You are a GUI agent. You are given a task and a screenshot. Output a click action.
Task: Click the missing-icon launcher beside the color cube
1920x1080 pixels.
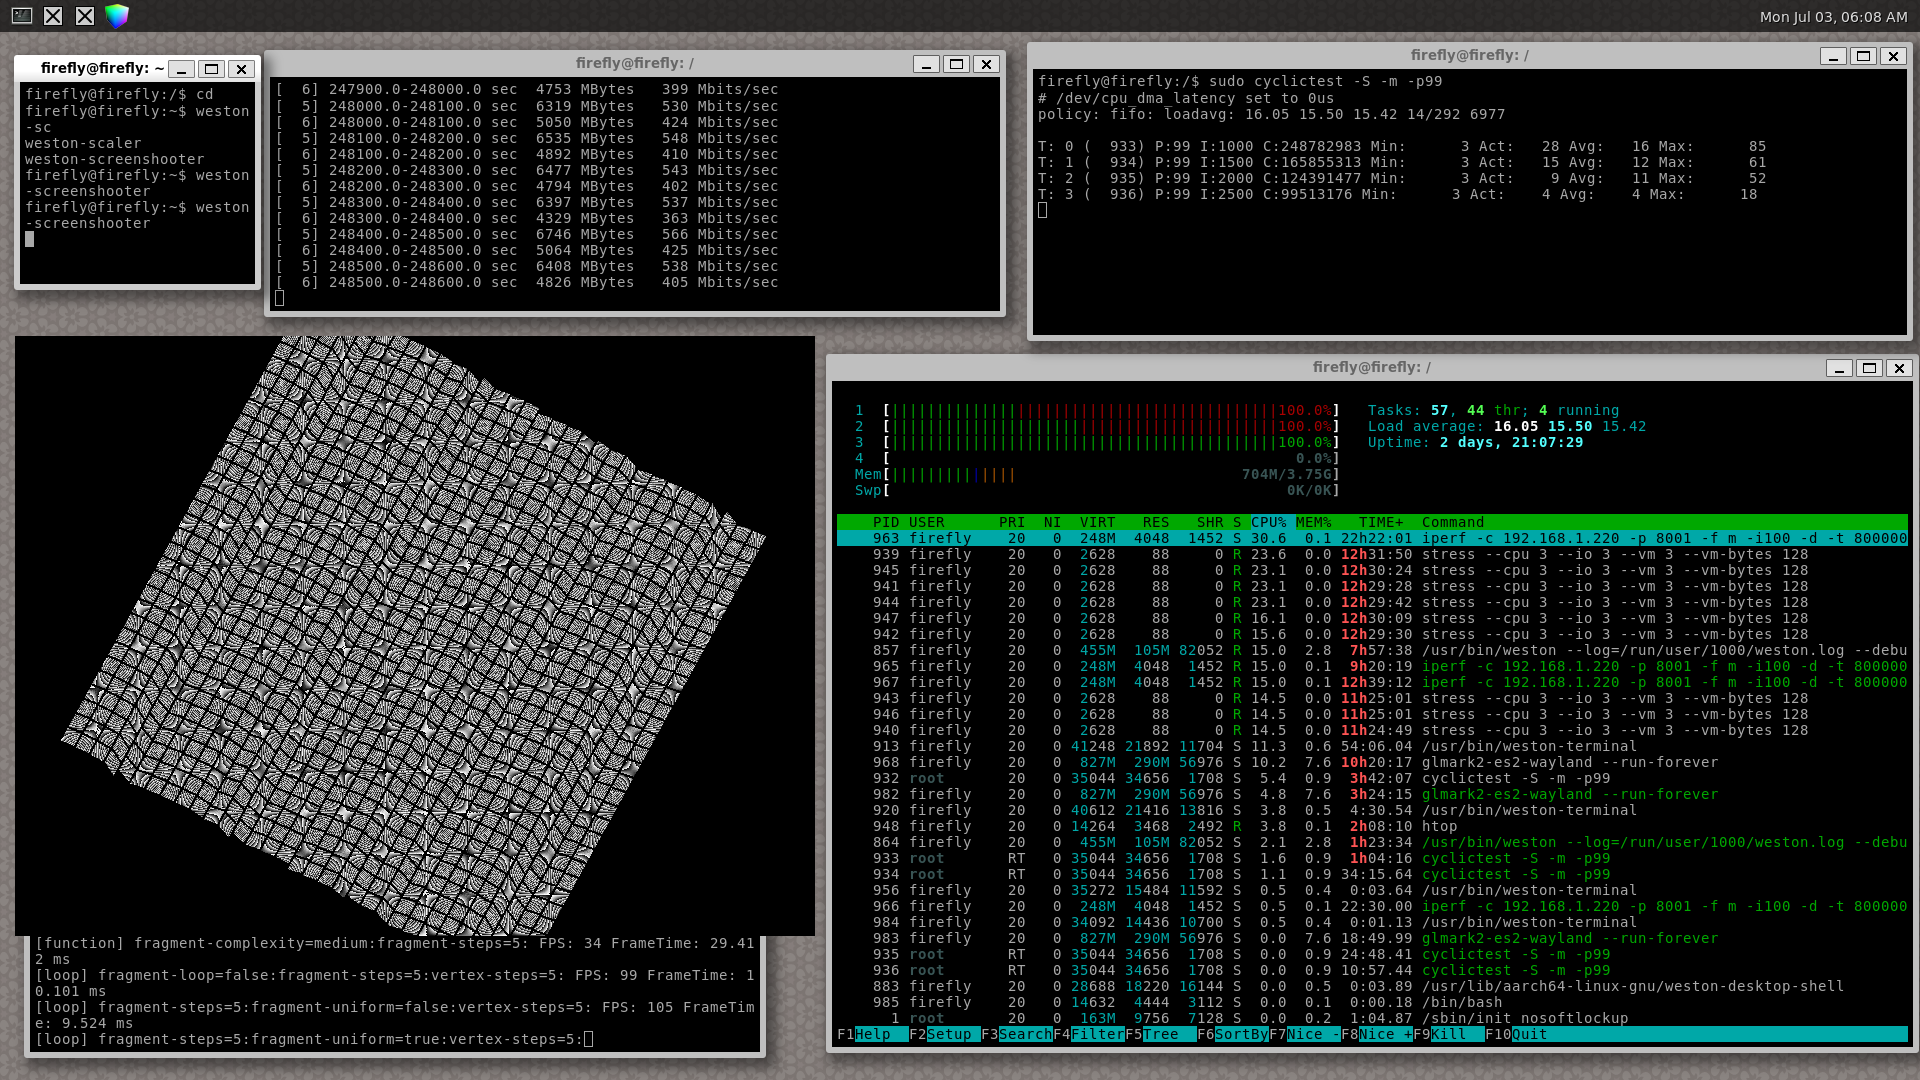pos(85,16)
